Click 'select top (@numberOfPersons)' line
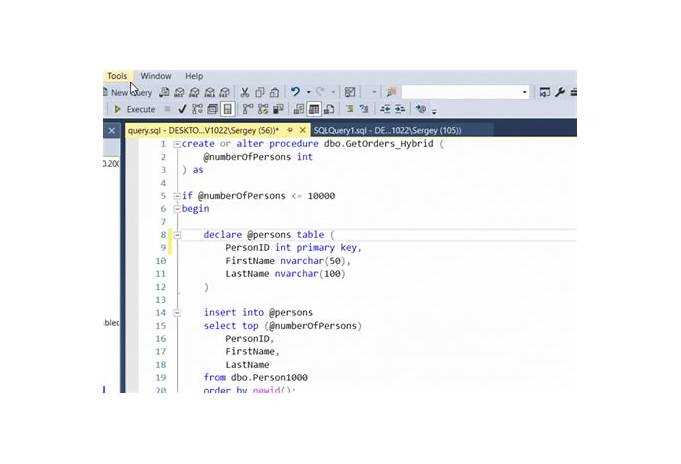 tap(283, 326)
